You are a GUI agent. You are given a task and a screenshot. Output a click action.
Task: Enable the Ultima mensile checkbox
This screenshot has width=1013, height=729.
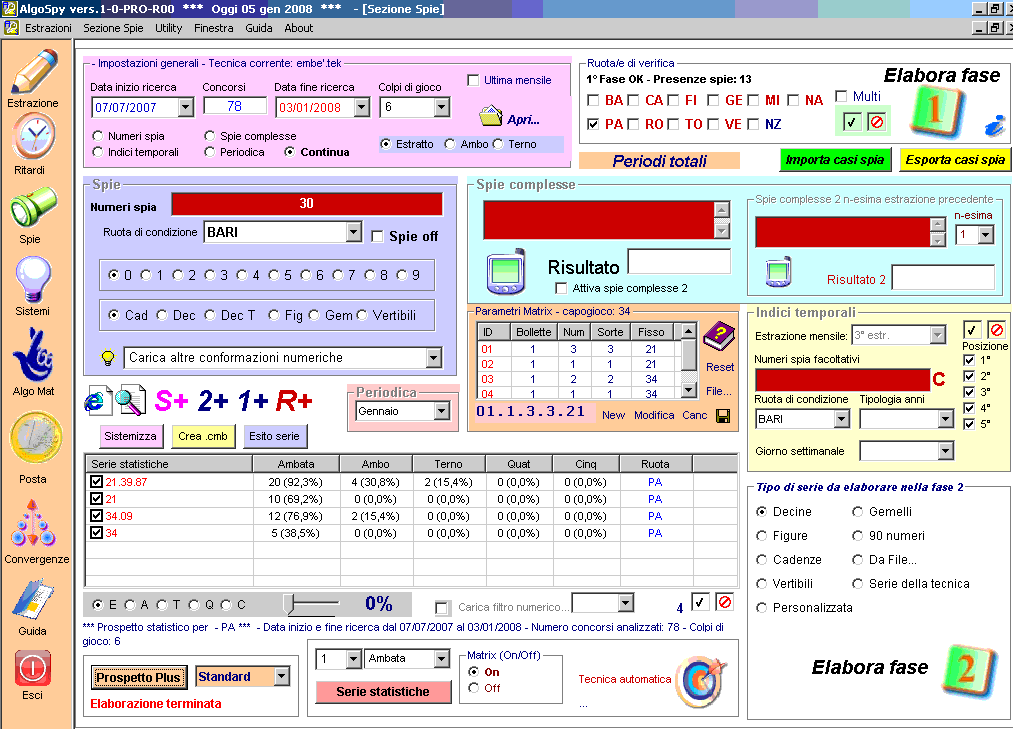coord(473,80)
